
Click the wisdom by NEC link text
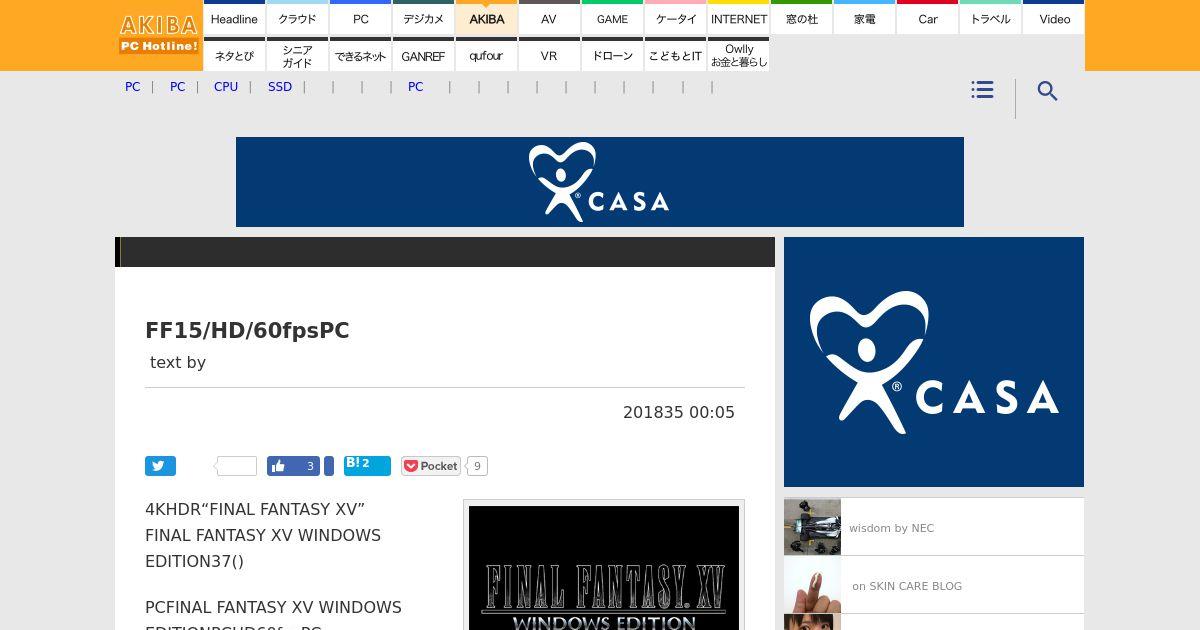[891, 528]
